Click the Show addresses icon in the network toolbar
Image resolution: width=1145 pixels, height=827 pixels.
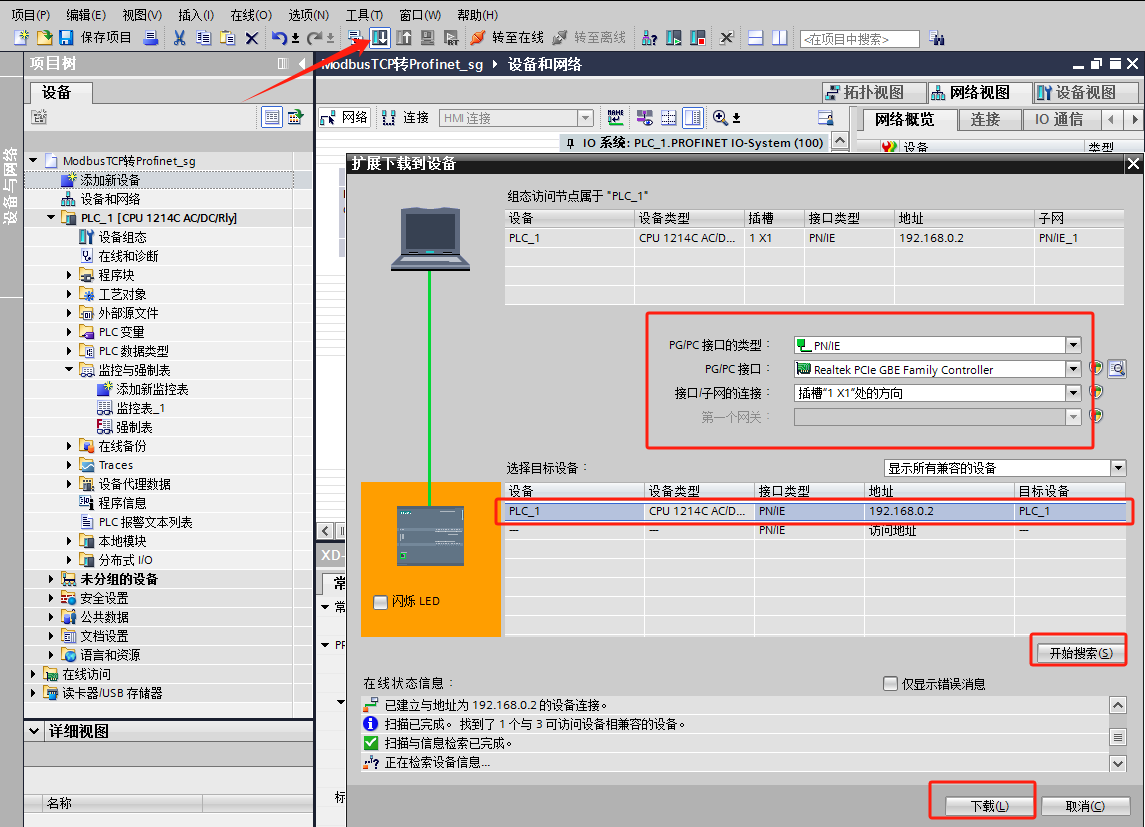coord(645,118)
